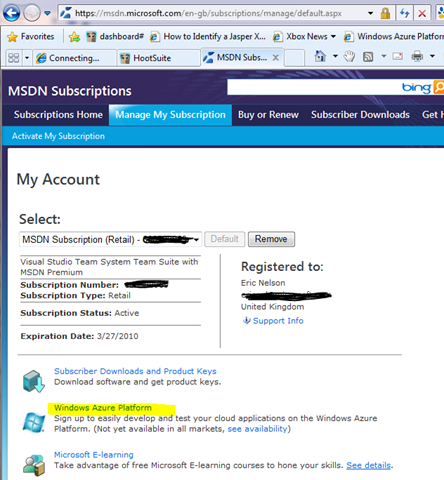Open highlighted Windows Azure Platform link

tap(103, 408)
